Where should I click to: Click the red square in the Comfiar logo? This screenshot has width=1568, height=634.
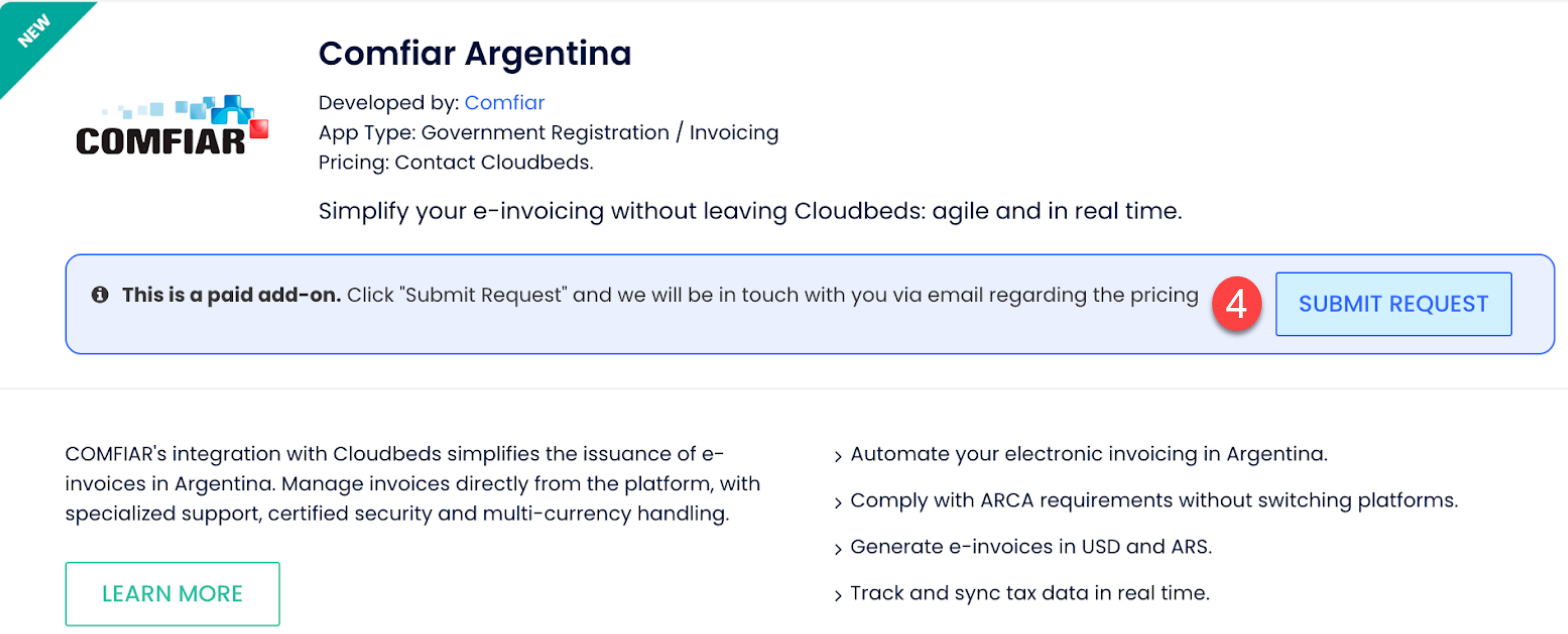click(x=261, y=129)
